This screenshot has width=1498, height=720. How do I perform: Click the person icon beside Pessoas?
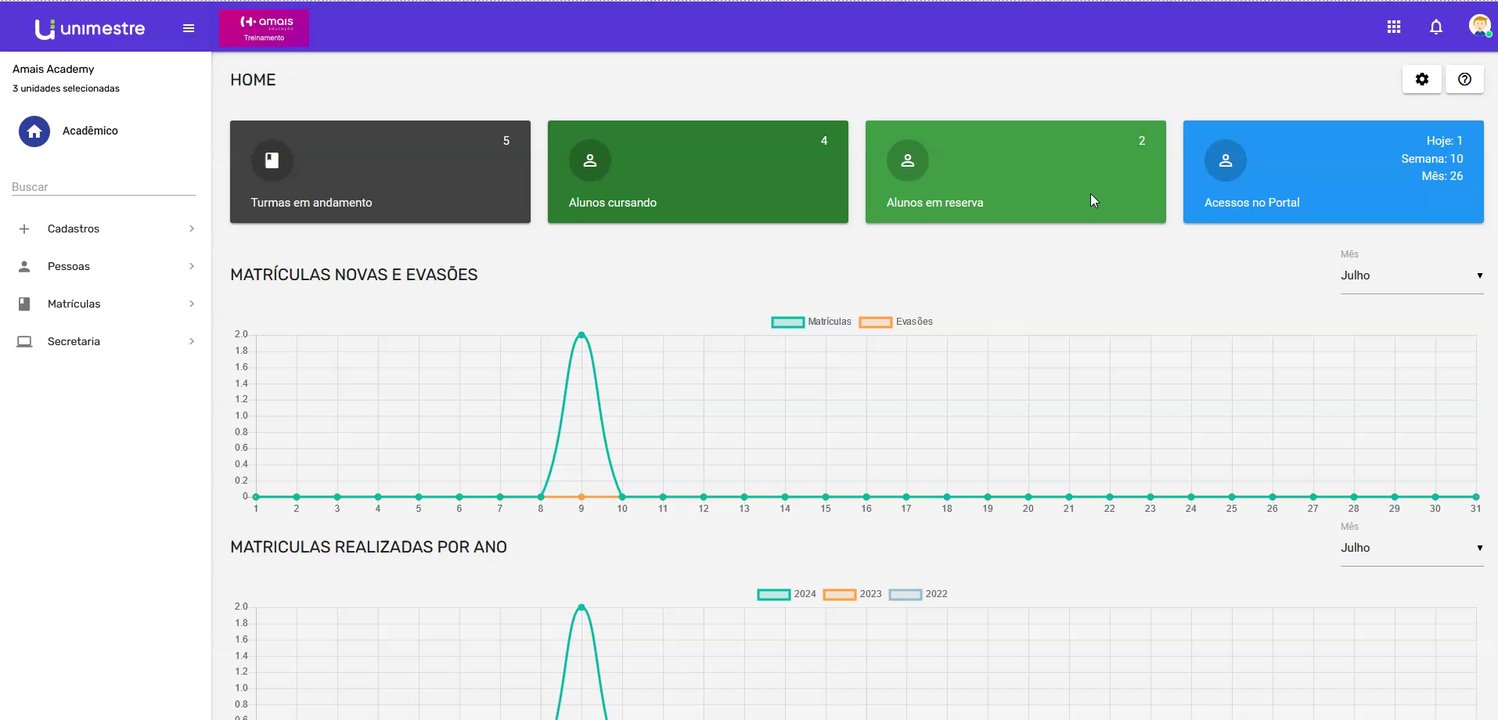click(24, 267)
